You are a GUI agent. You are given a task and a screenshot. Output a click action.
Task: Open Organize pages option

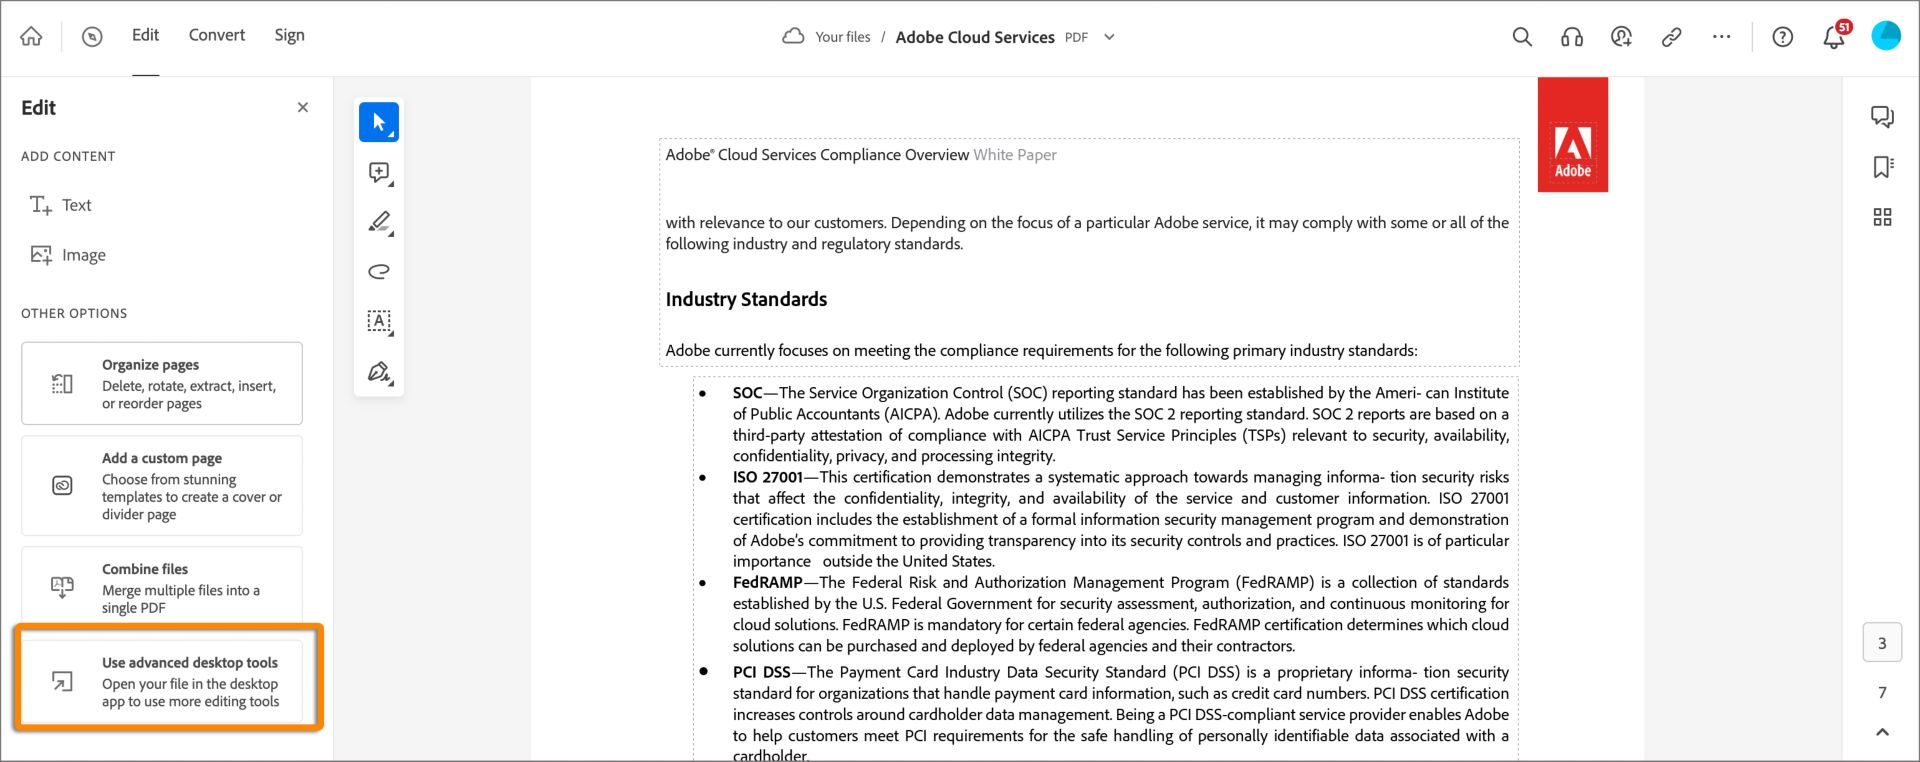(162, 383)
